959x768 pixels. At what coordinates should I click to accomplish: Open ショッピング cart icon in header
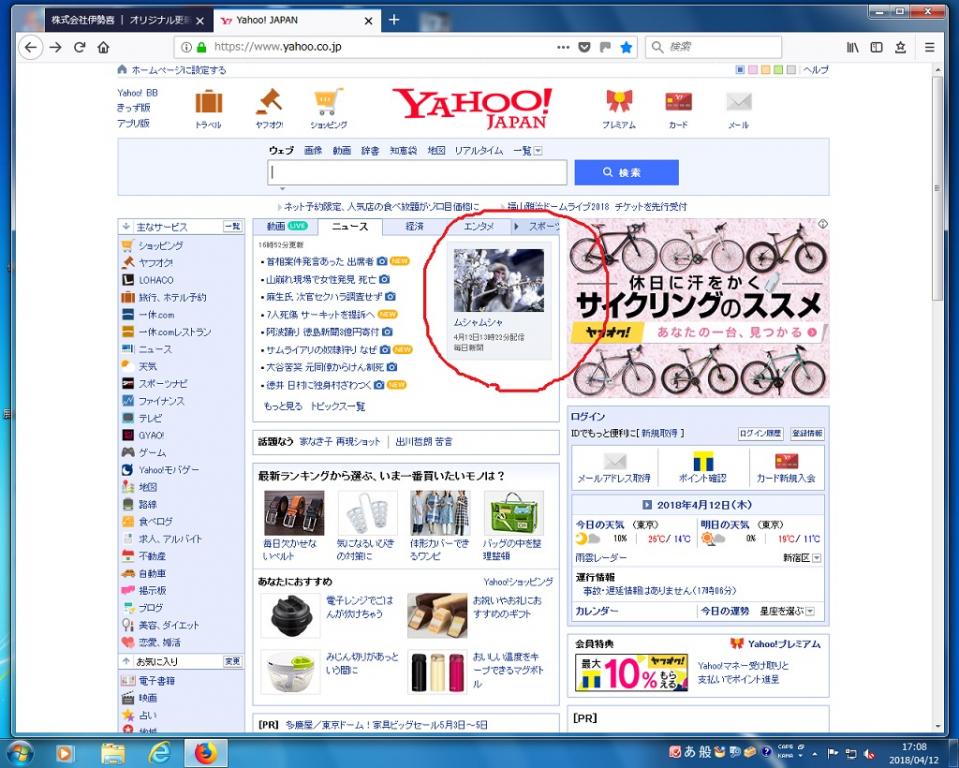(x=328, y=102)
